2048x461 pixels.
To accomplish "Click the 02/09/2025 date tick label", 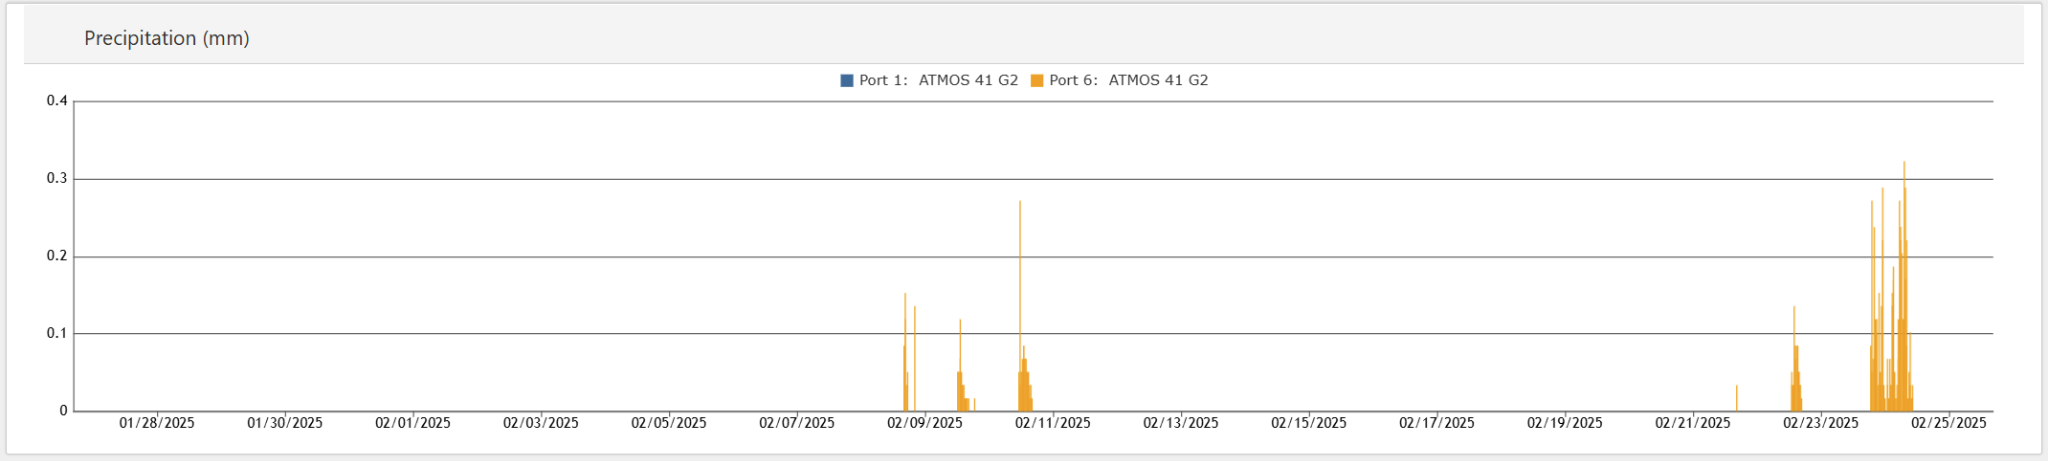I will (x=925, y=423).
